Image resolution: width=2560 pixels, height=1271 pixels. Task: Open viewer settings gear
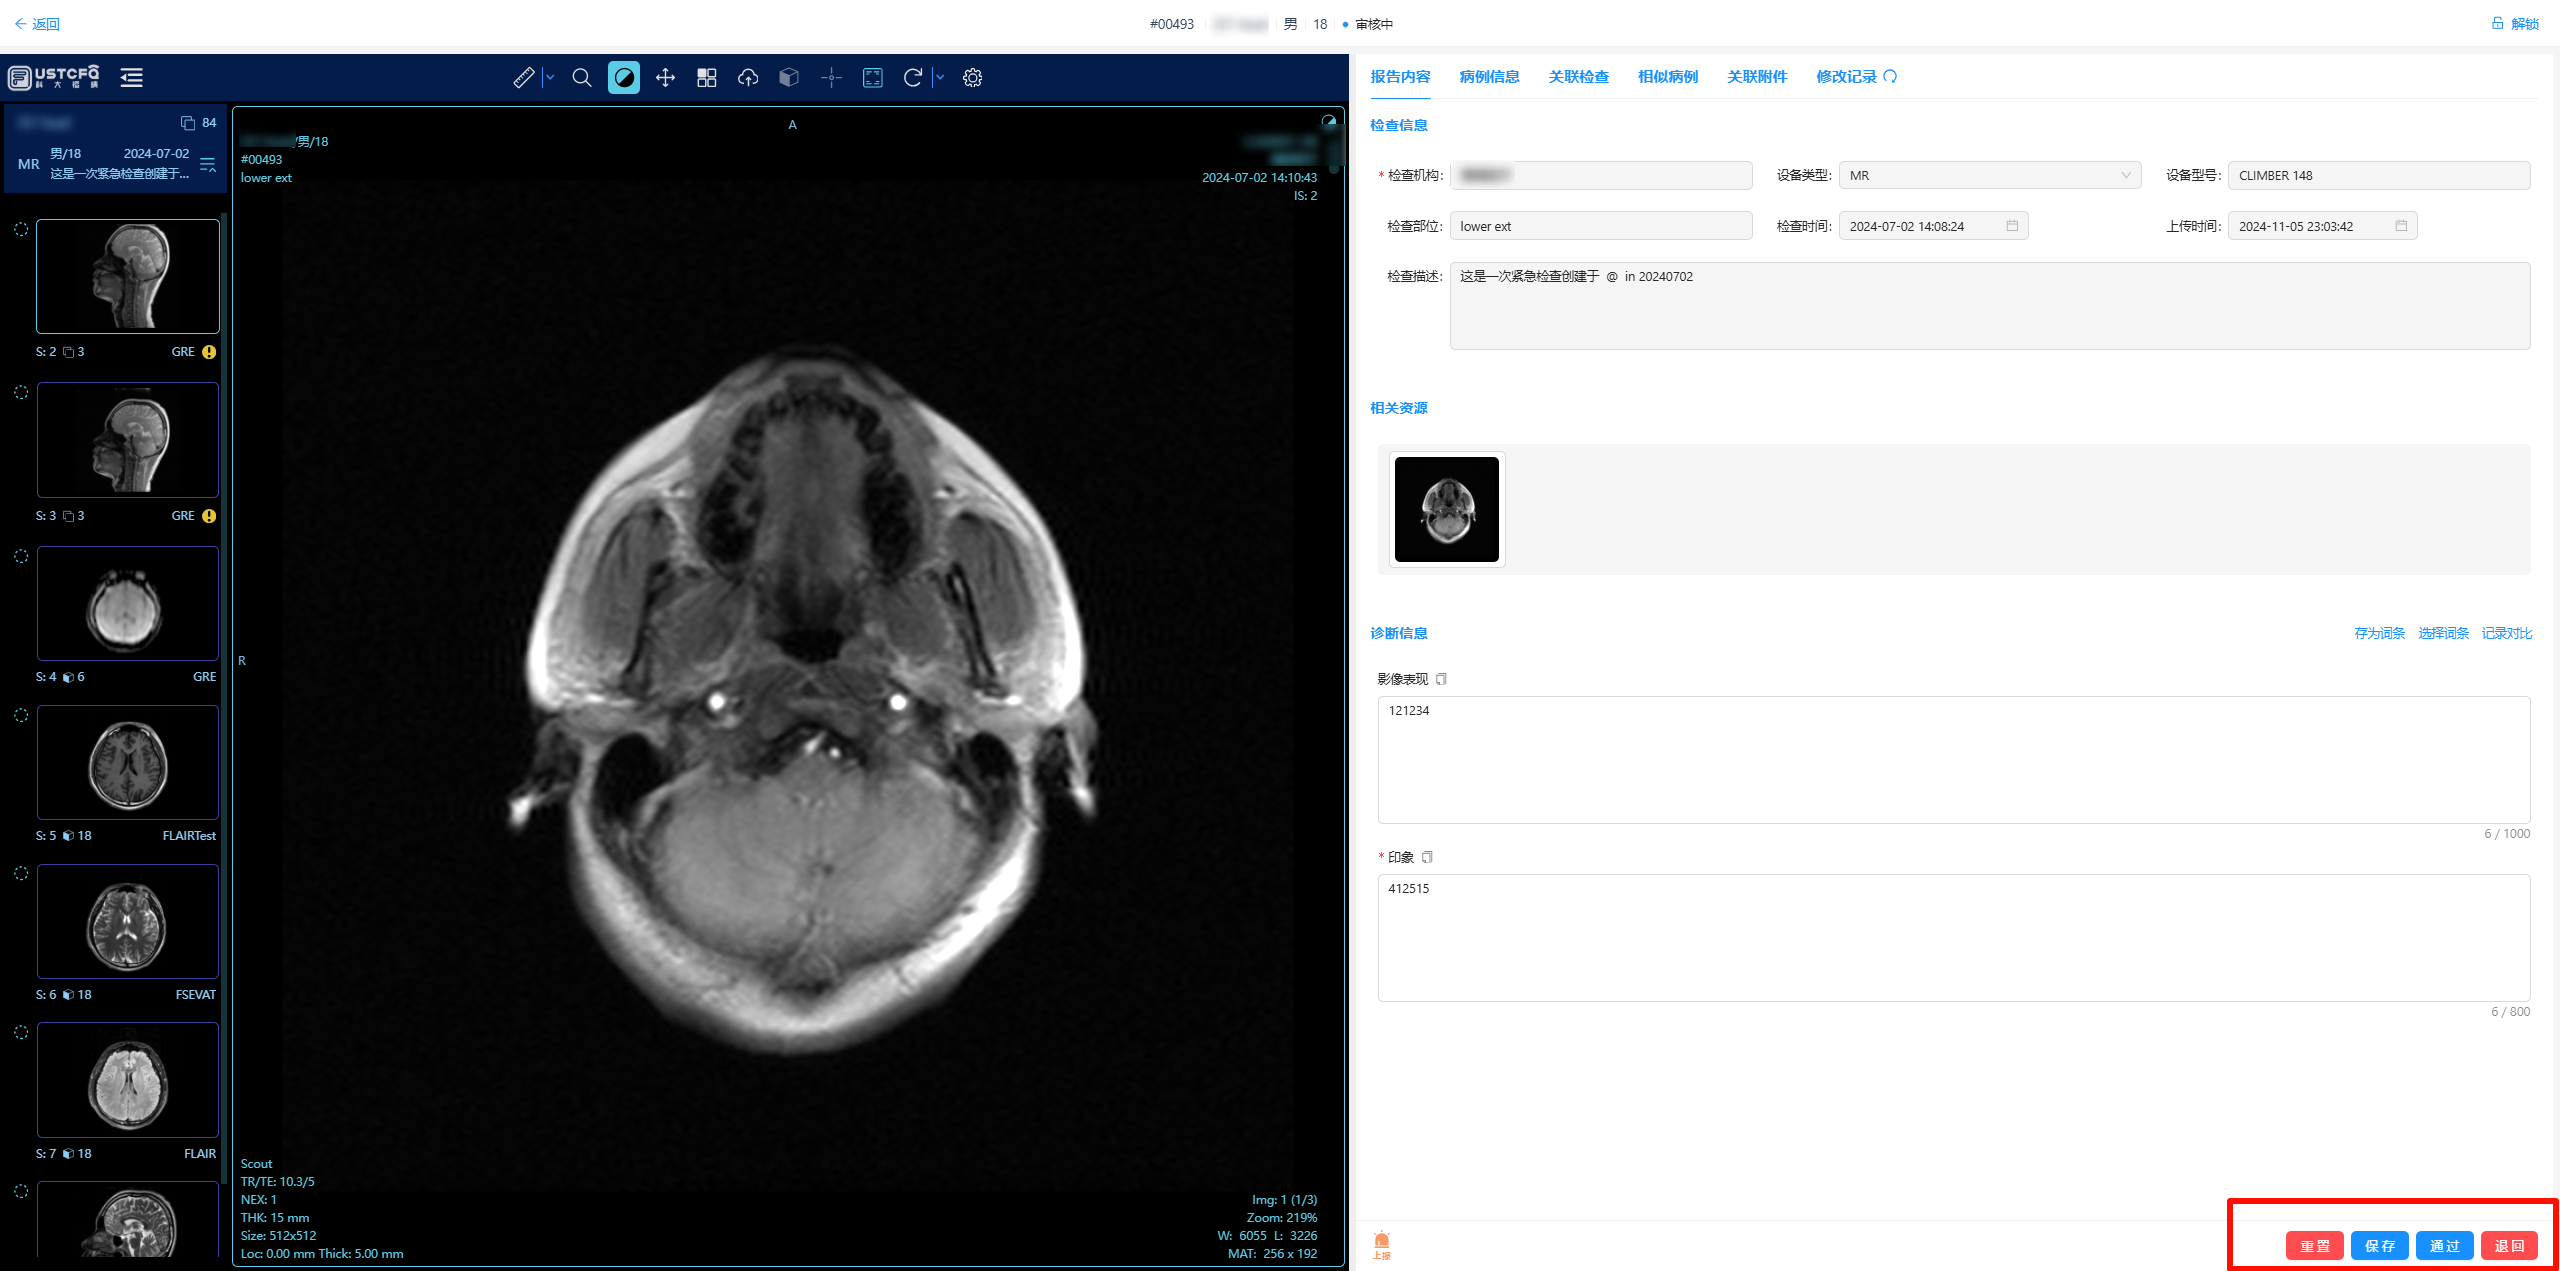972,77
